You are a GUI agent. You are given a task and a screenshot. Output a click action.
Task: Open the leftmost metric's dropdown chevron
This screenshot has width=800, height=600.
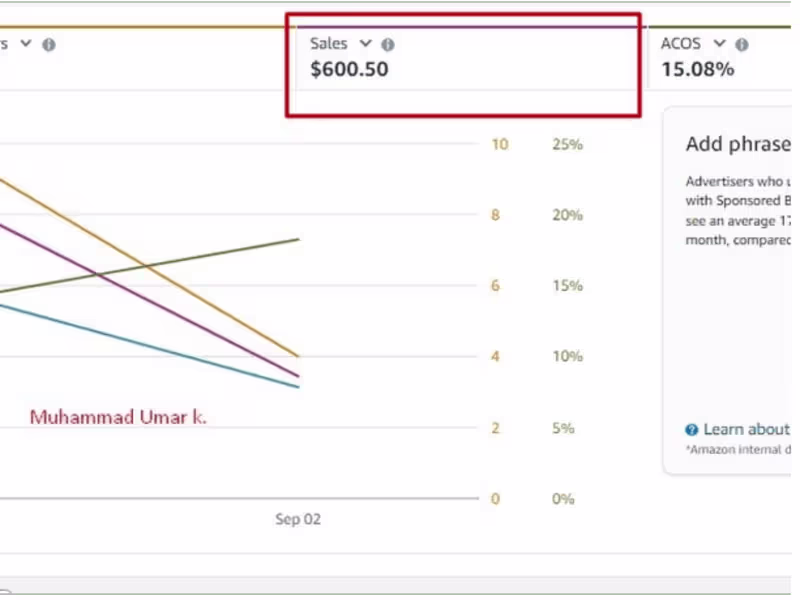click(x=26, y=44)
